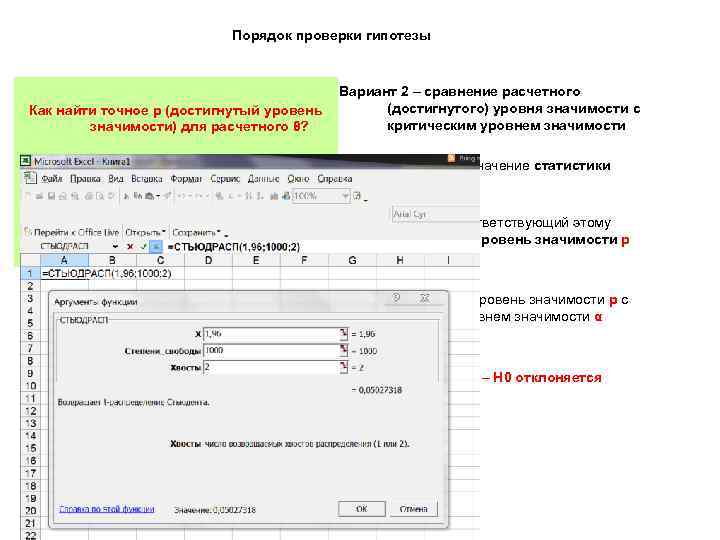Click the Chart Wizard toolbar icon

pyautogui.click(x=275, y=196)
